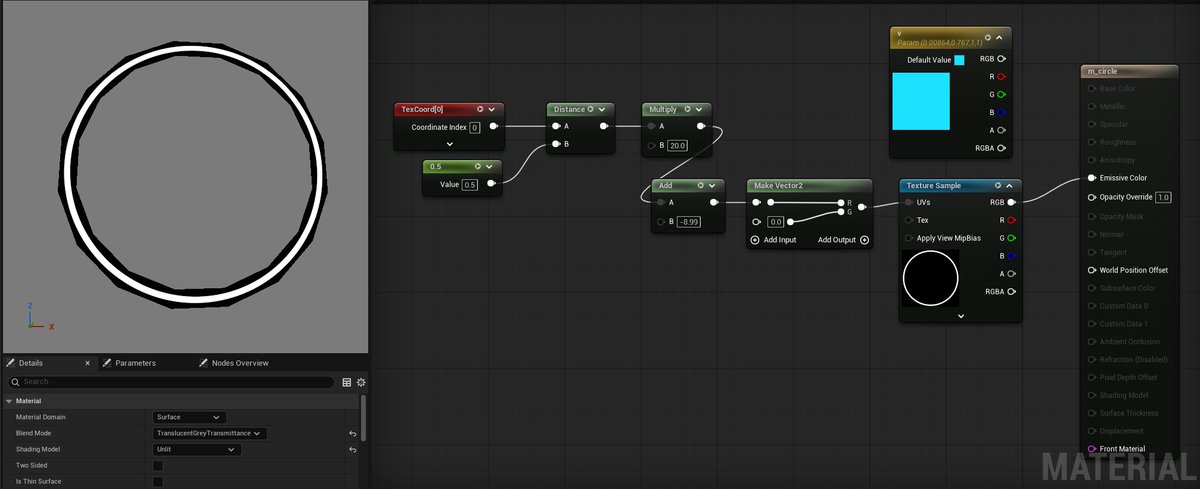Click the Add Input label
Screen dimensions: 1200x489
780,240
